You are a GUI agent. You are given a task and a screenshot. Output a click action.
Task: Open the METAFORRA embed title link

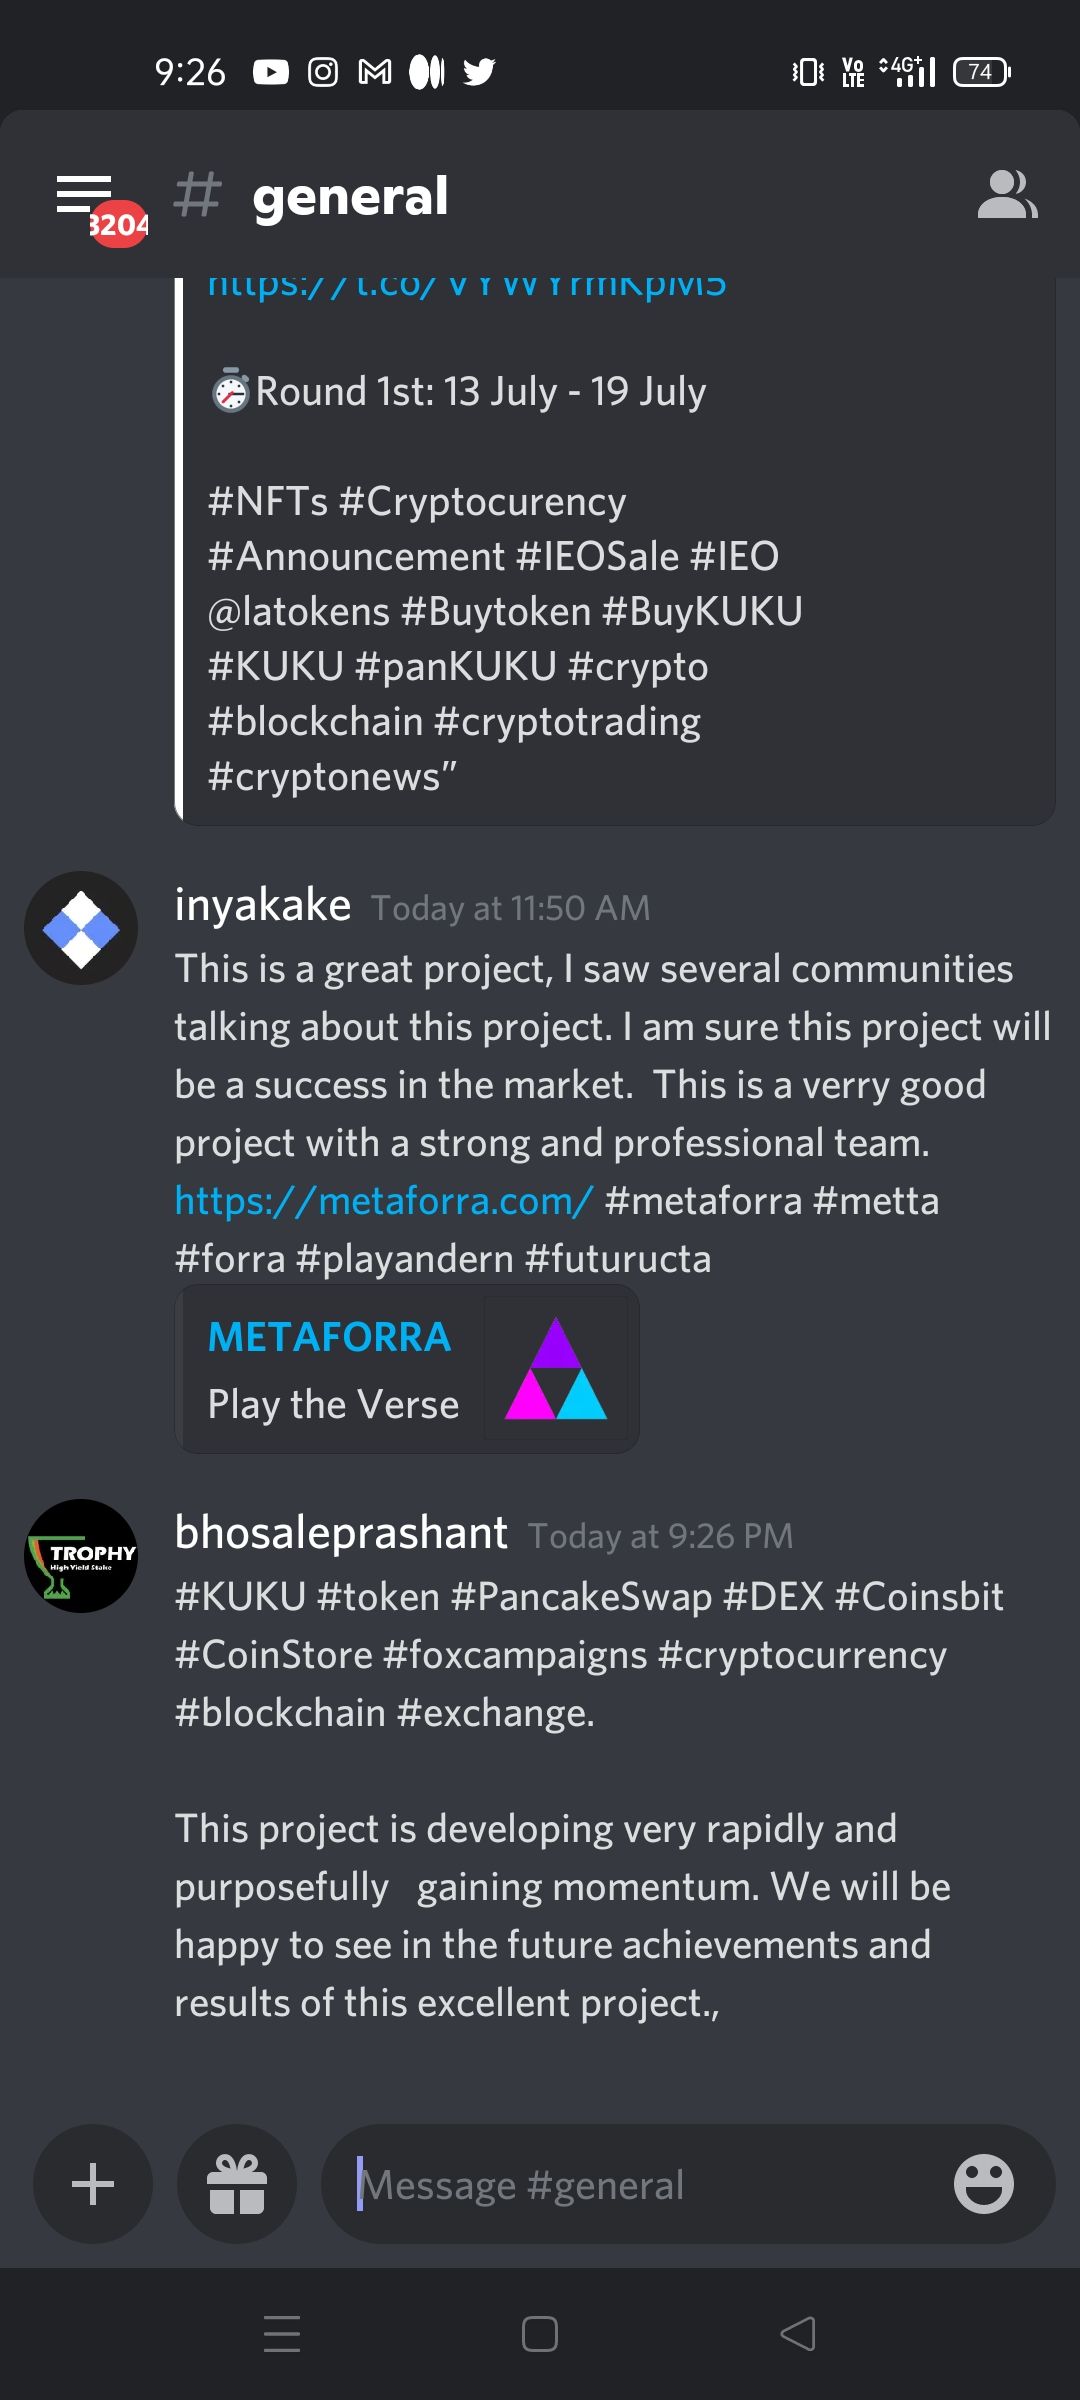point(329,1337)
